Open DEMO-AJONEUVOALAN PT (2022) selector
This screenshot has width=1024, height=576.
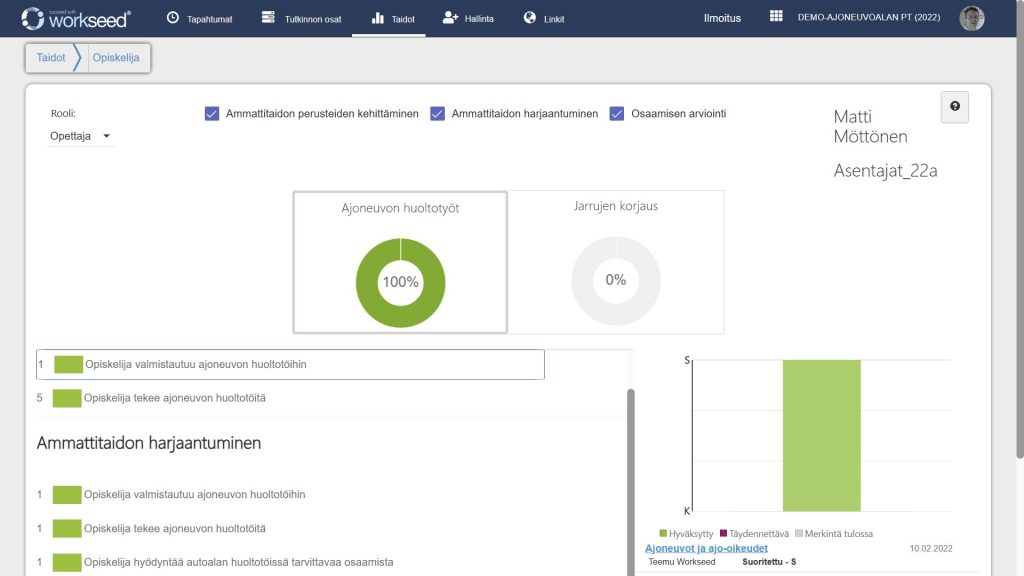[x=868, y=18]
